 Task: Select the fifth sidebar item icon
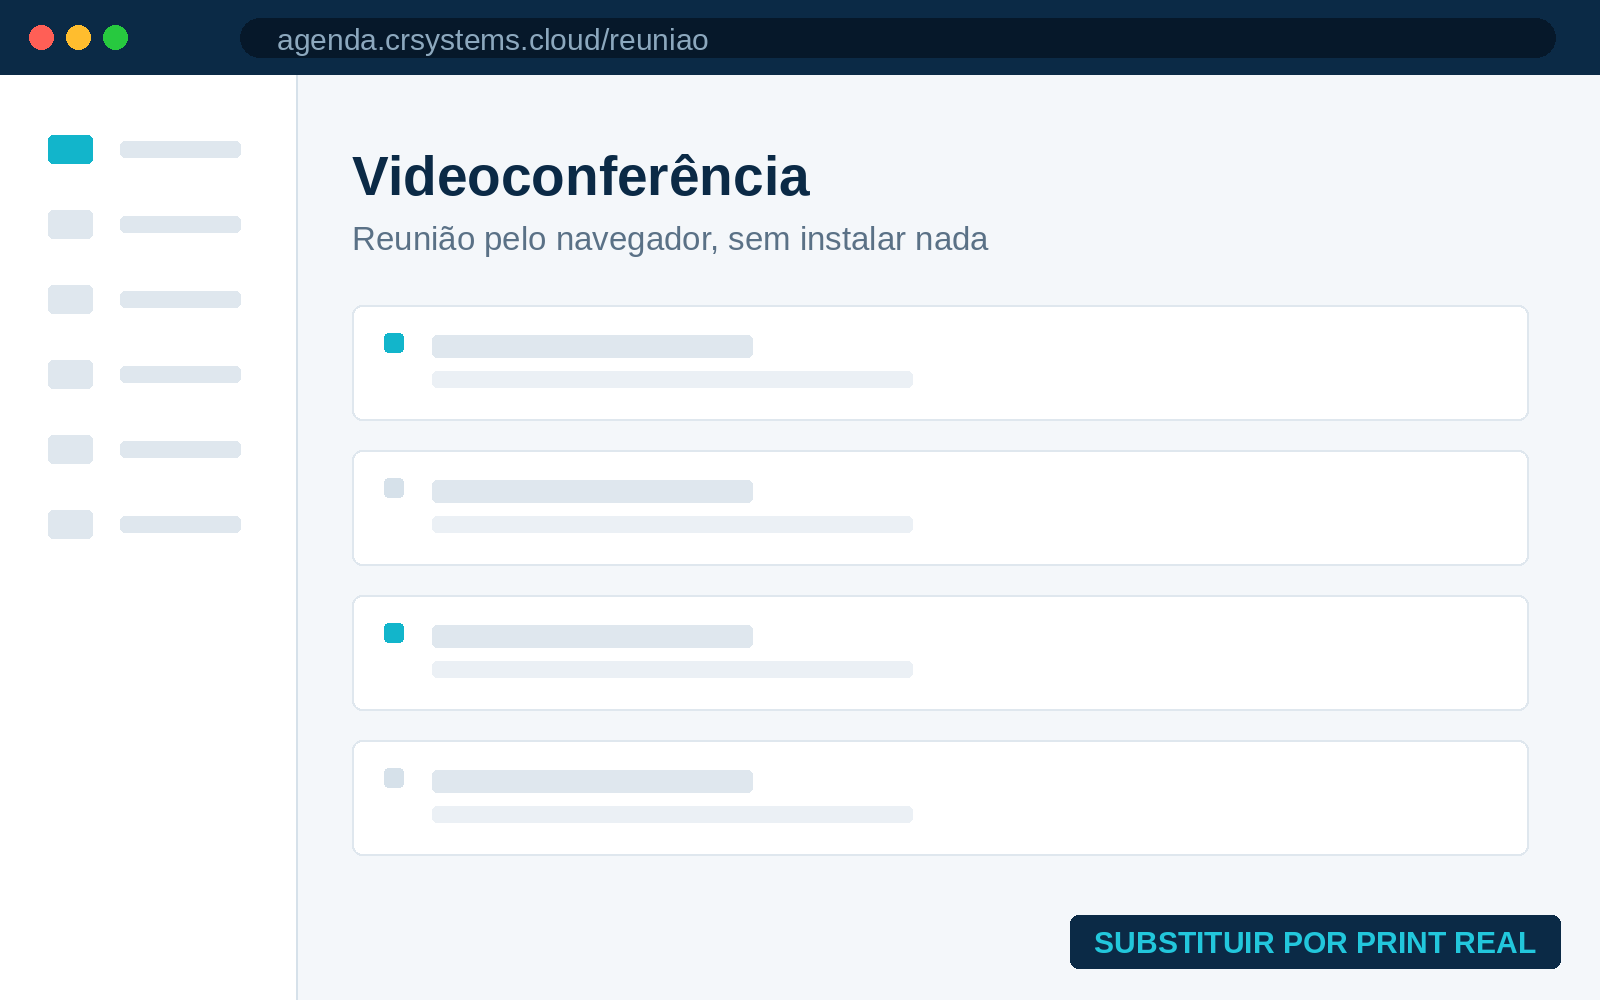[x=70, y=449]
